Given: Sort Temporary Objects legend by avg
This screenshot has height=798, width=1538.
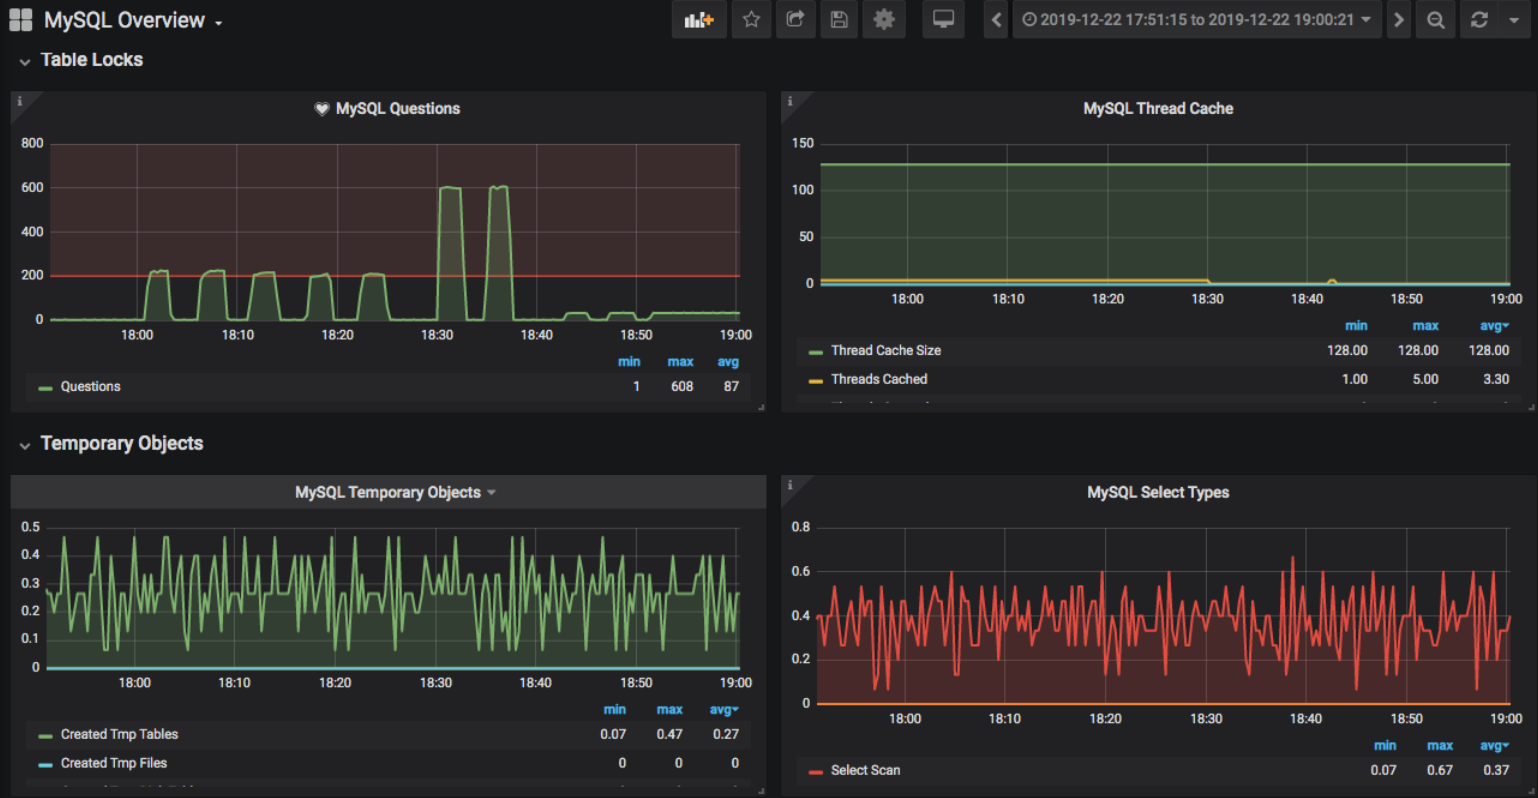Looking at the screenshot, I should point(724,710).
